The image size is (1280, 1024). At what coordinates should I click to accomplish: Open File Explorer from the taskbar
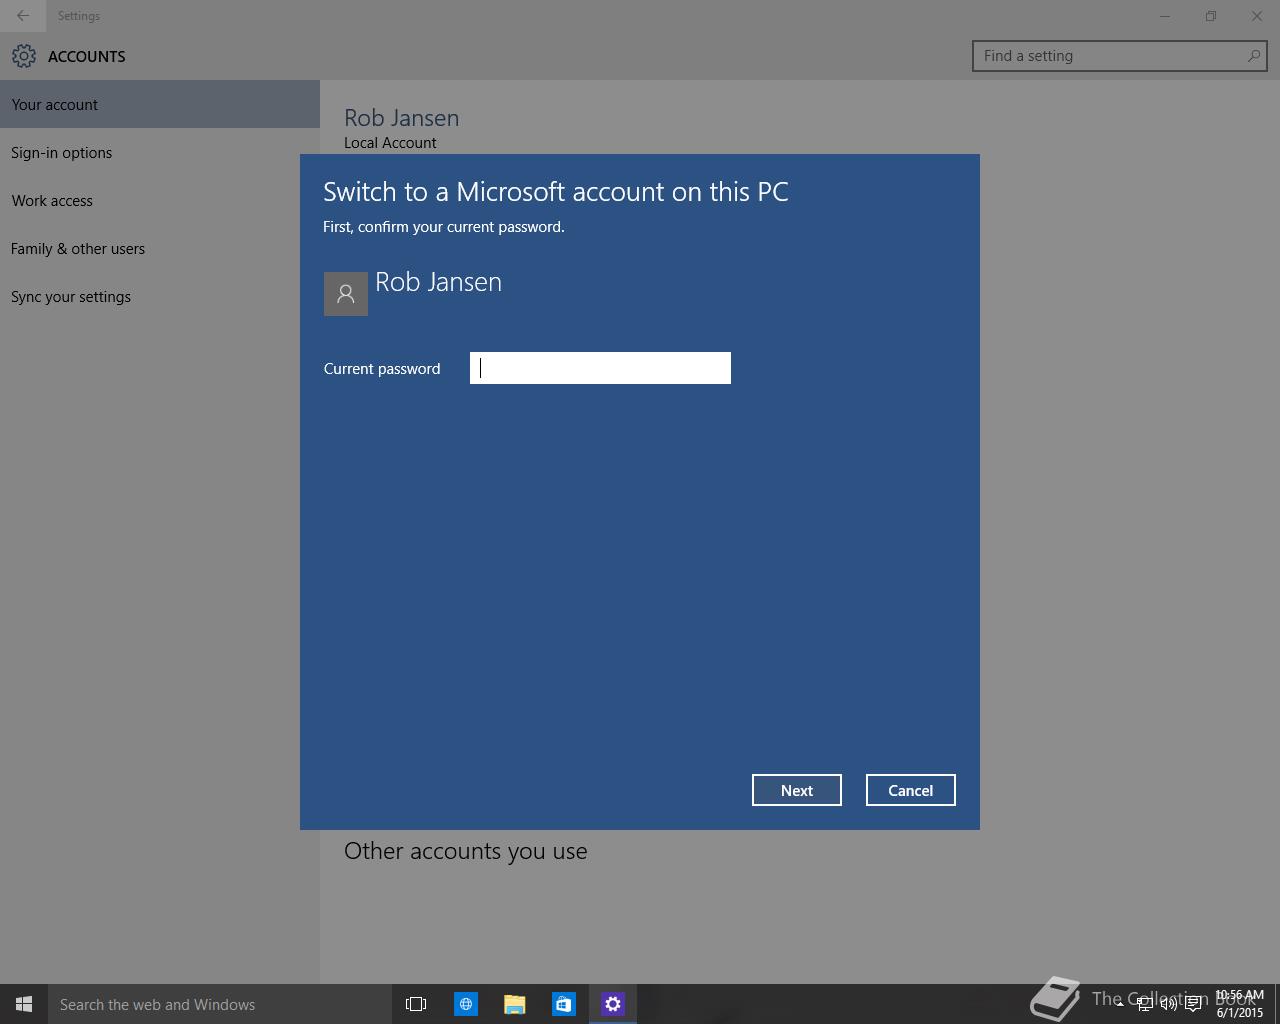515,1004
